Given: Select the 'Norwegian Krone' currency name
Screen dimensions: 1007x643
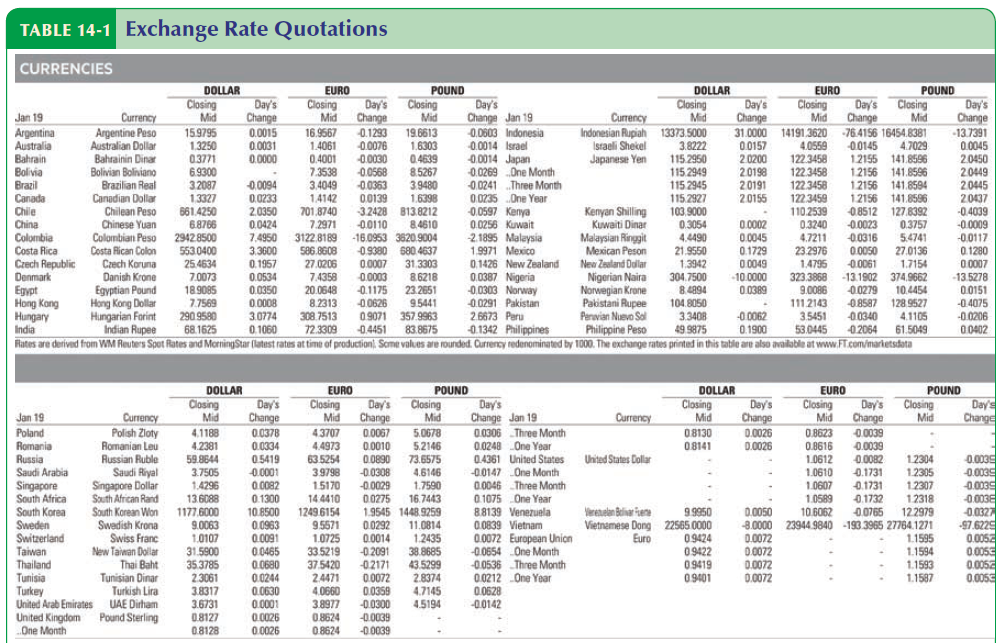Looking at the screenshot, I should coord(615,290).
